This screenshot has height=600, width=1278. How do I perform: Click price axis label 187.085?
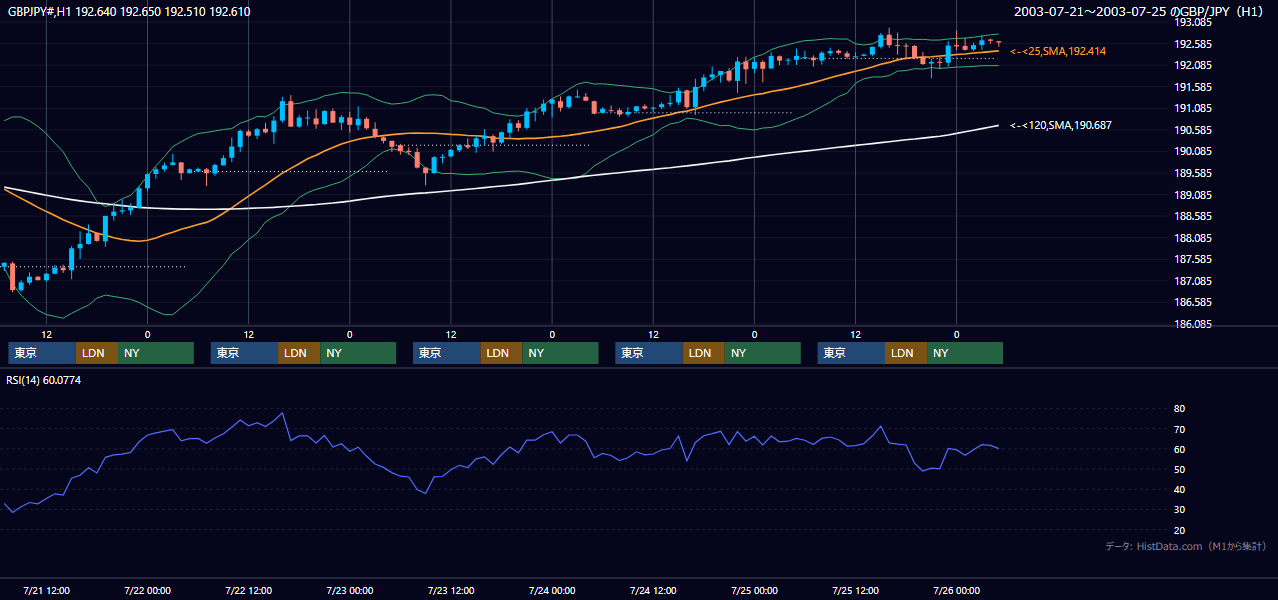(1193, 281)
